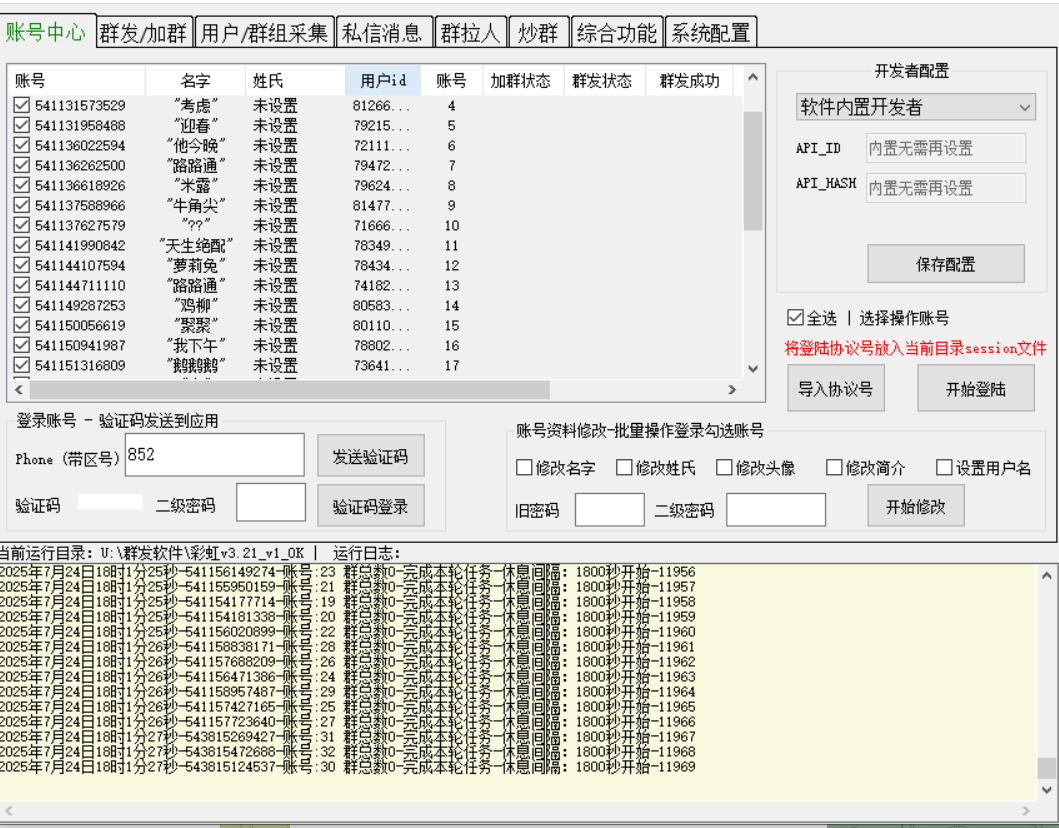1059x828 pixels.
Task: Click the Phone number field containing 852
Action: click(214, 455)
